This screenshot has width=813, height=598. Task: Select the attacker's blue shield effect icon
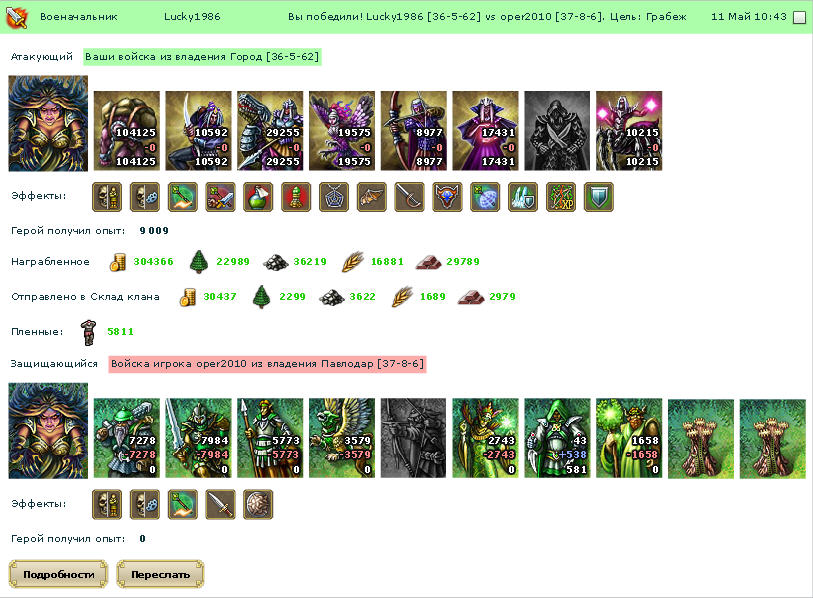[x=599, y=197]
